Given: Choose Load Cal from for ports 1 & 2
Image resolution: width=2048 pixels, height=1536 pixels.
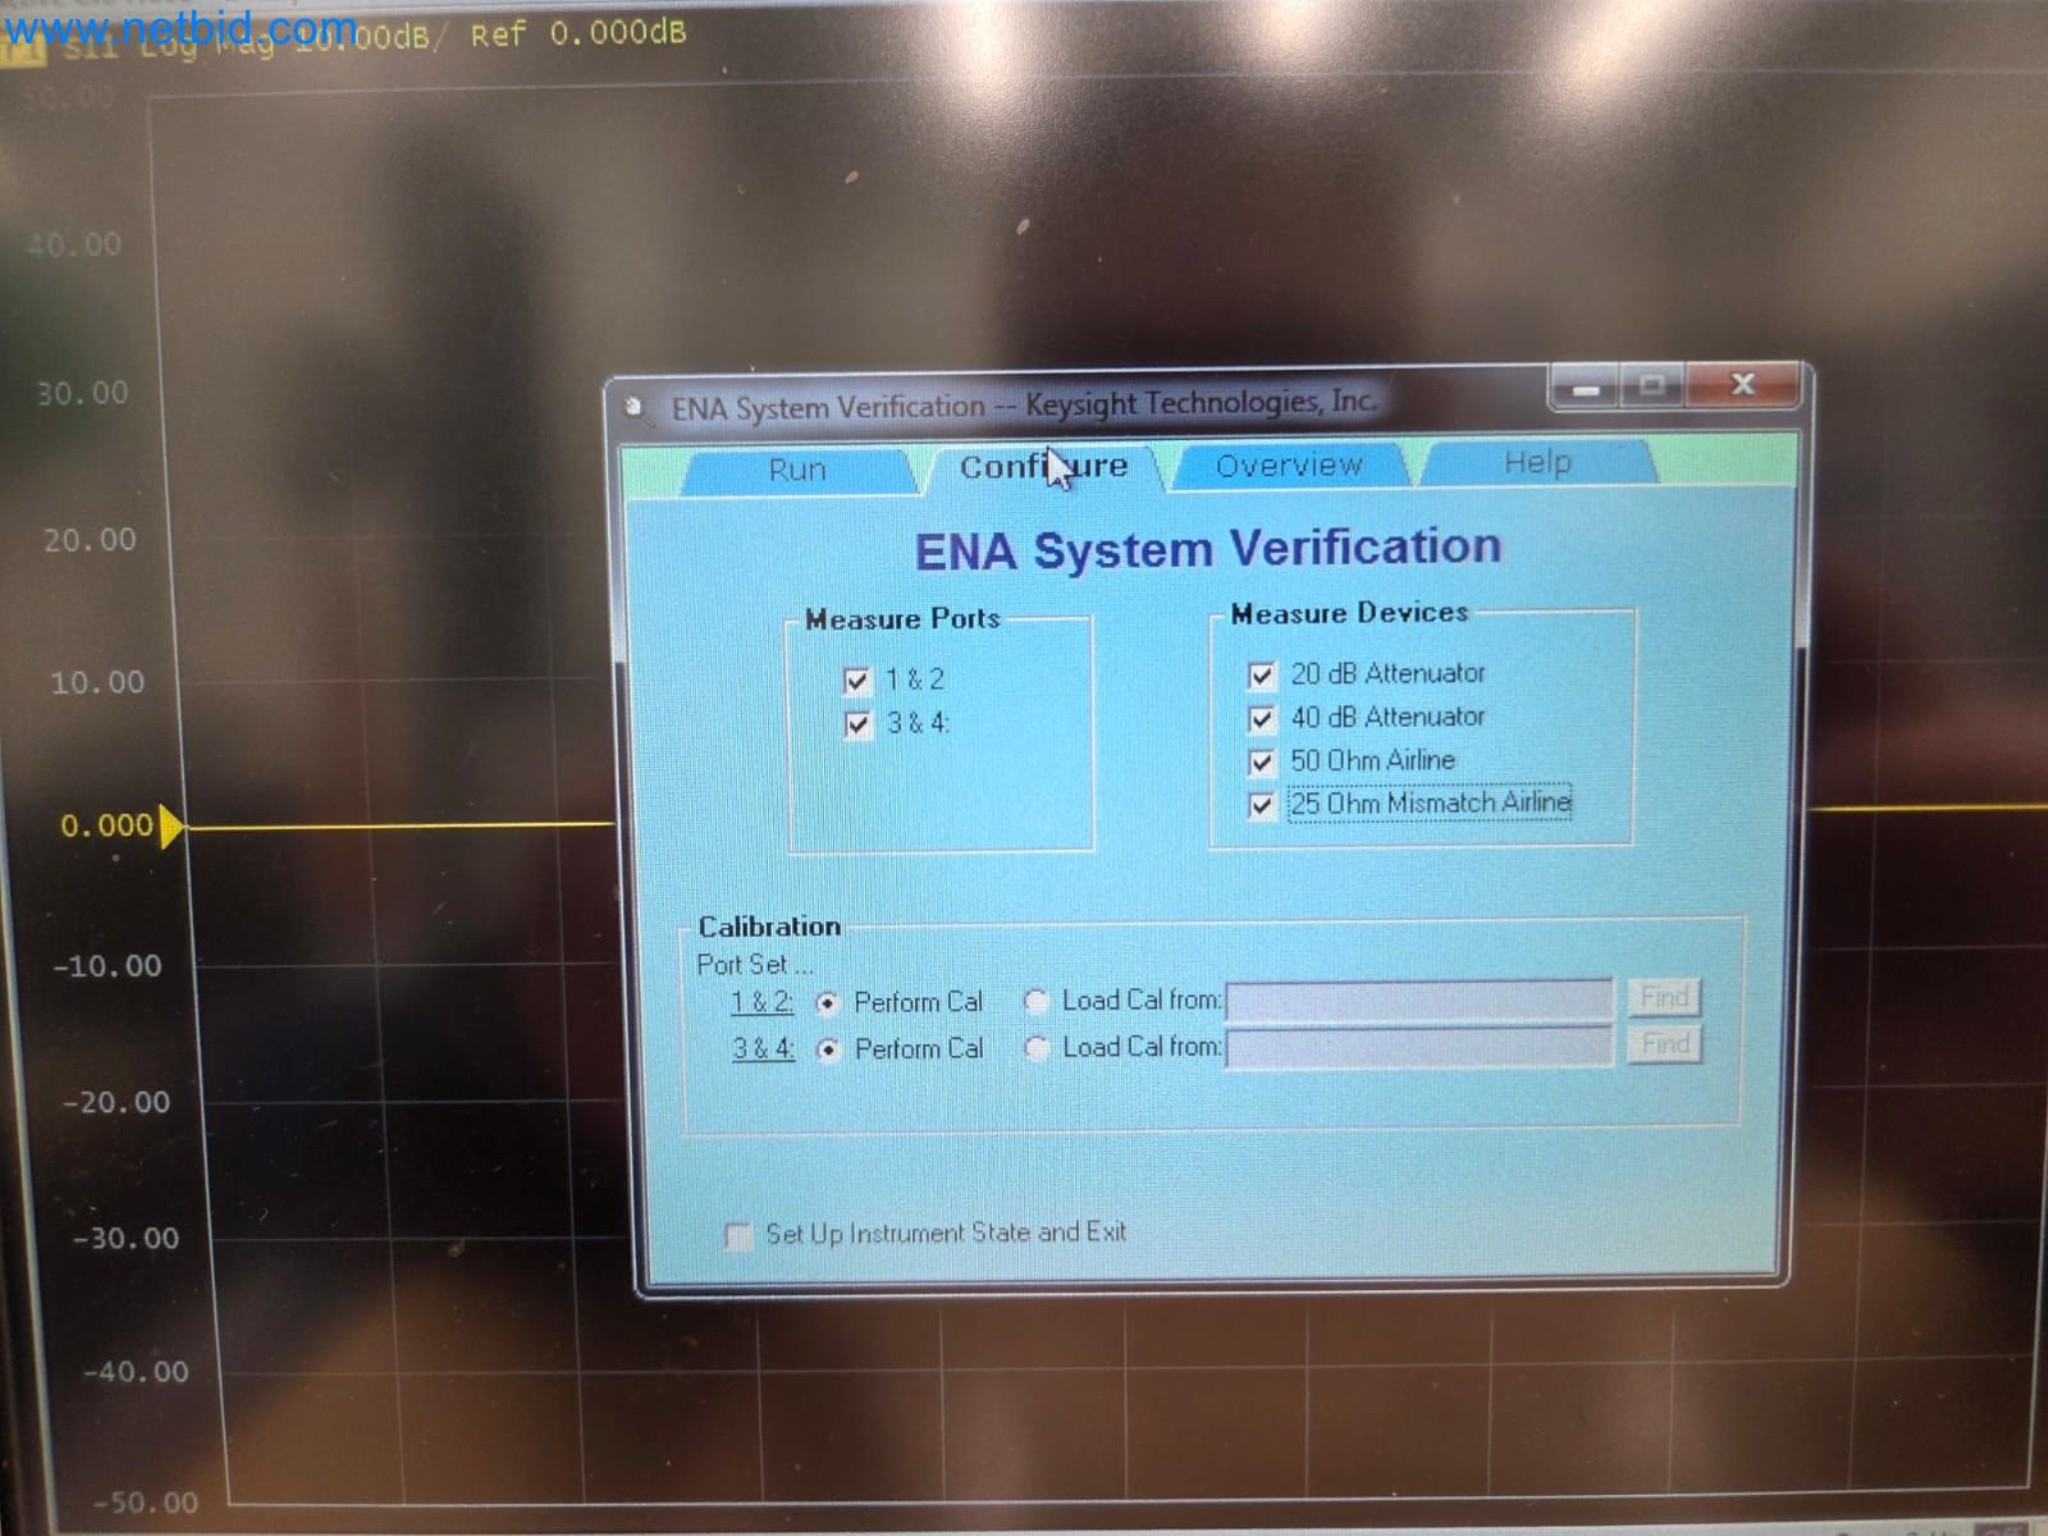Looking at the screenshot, I should point(1037,1001).
